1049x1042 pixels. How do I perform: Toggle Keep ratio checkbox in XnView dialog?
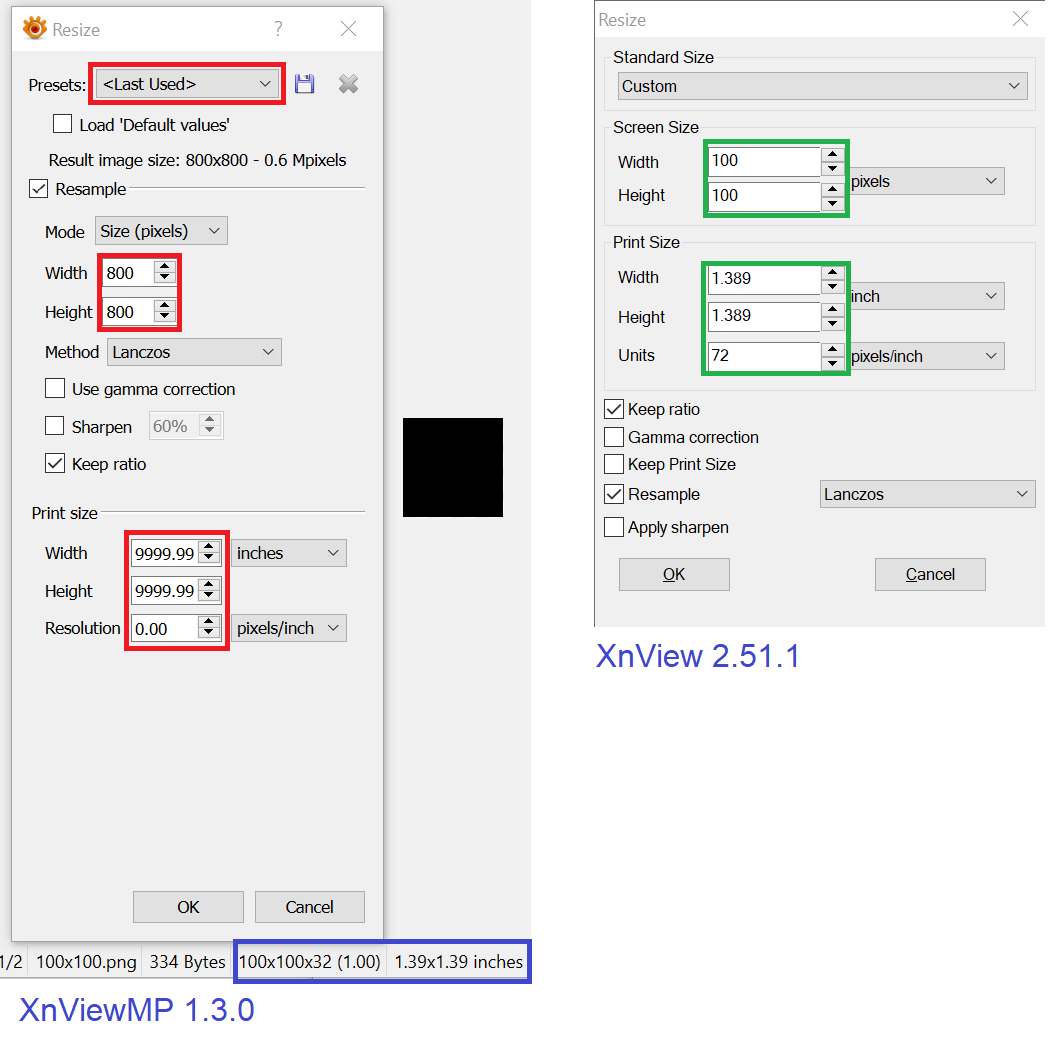[614, 409]
